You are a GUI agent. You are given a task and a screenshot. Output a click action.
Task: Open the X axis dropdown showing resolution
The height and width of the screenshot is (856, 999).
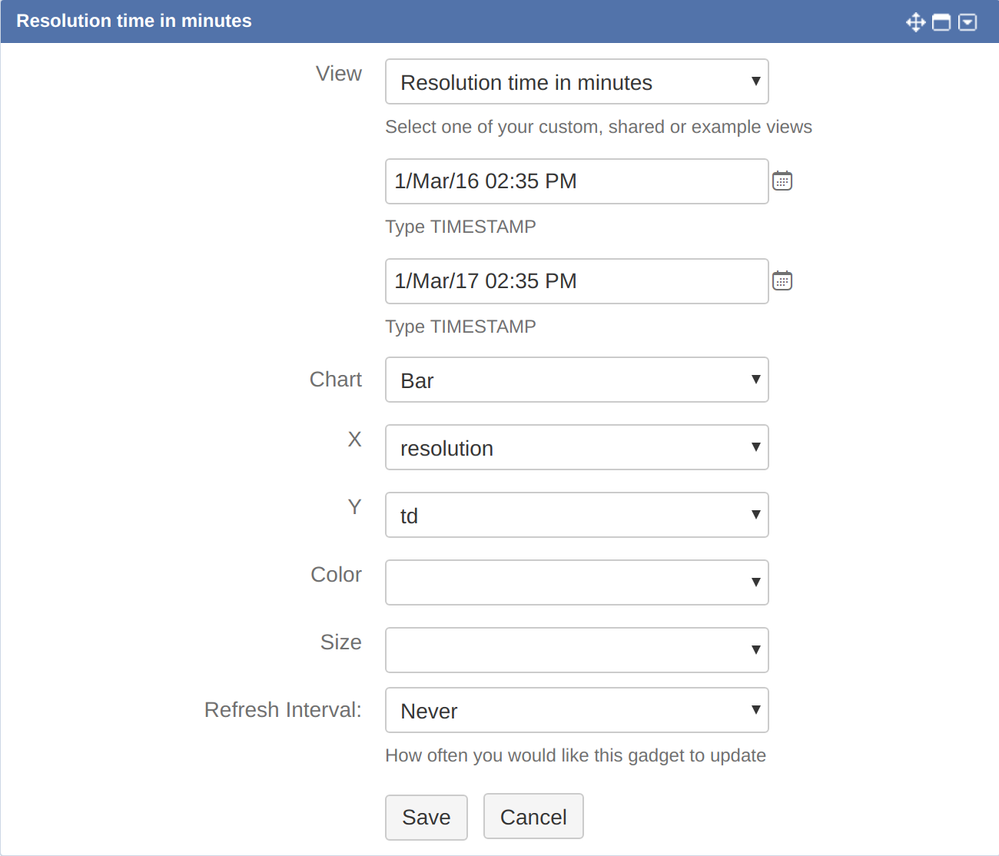coord(576,447)
